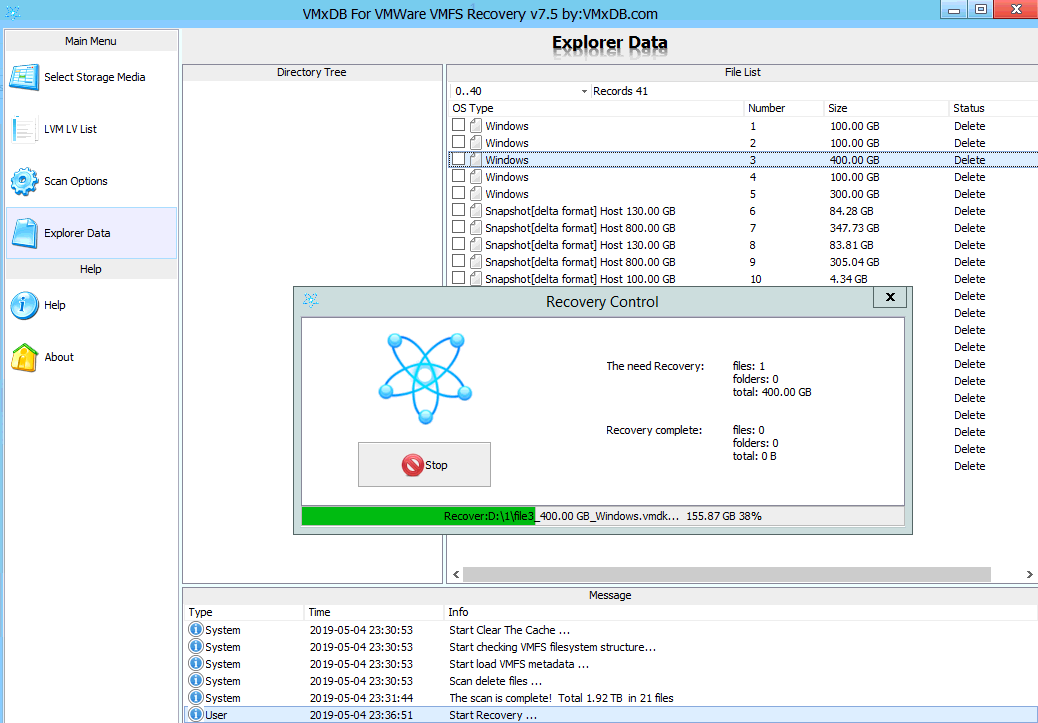Click file icon of Windows row number 1
The width and height of the screenshot is (1038, 723).
coord(476,126)
